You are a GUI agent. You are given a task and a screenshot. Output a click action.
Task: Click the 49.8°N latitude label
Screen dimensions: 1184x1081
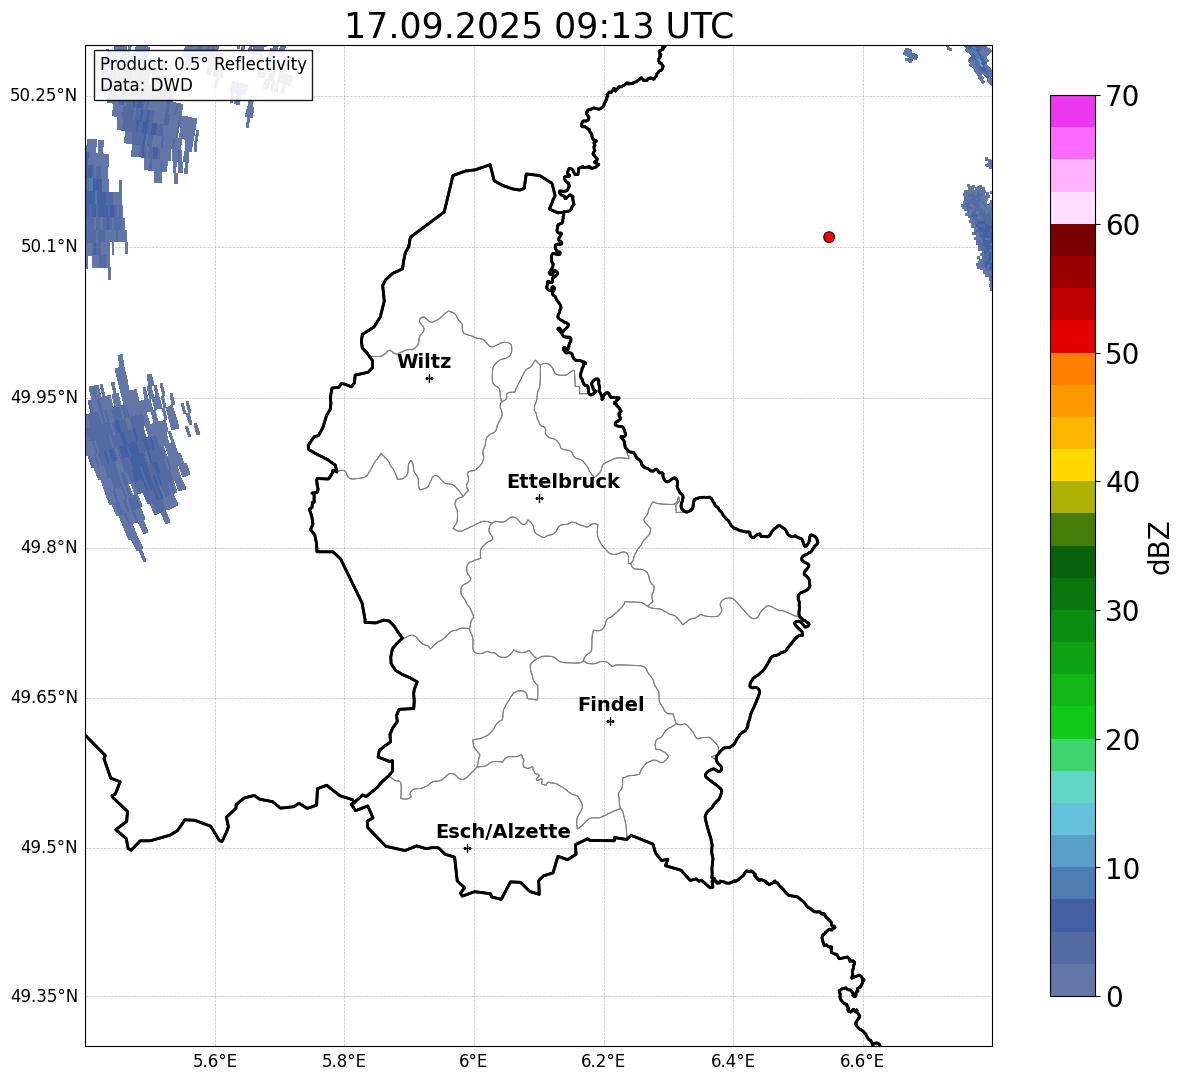pyautogui.click(x=49, y=547)
